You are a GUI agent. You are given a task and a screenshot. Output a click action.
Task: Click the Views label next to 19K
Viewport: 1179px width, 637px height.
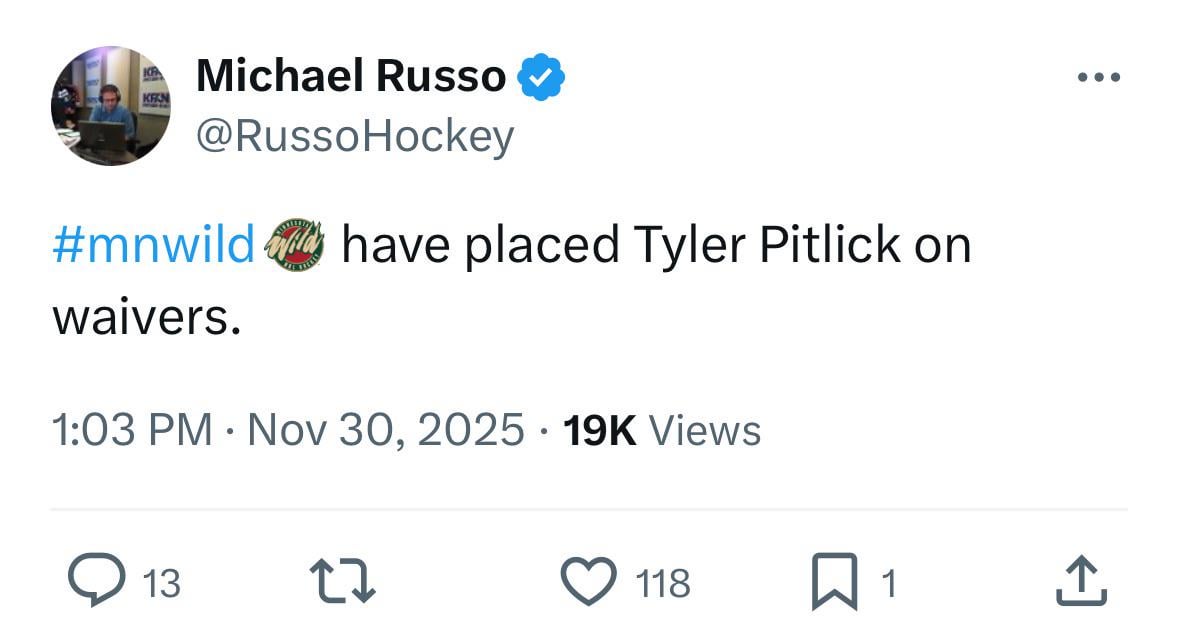pyautogui.click(x=706, y=430)
